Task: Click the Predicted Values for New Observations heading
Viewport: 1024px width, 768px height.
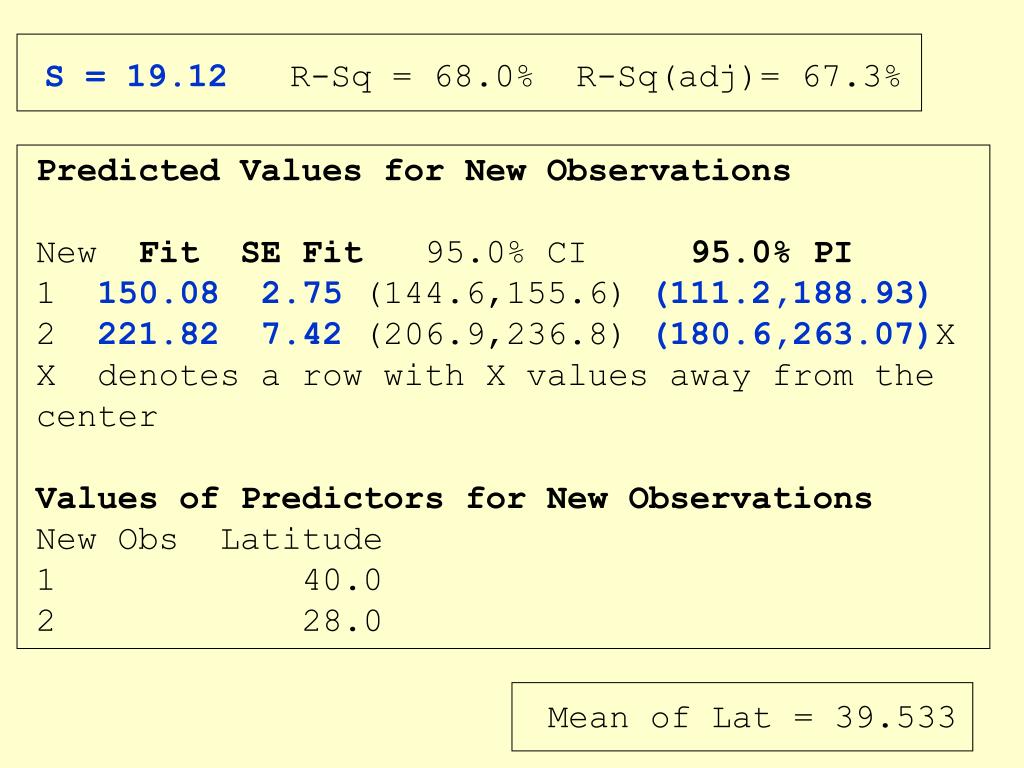Action: point(413,170)
